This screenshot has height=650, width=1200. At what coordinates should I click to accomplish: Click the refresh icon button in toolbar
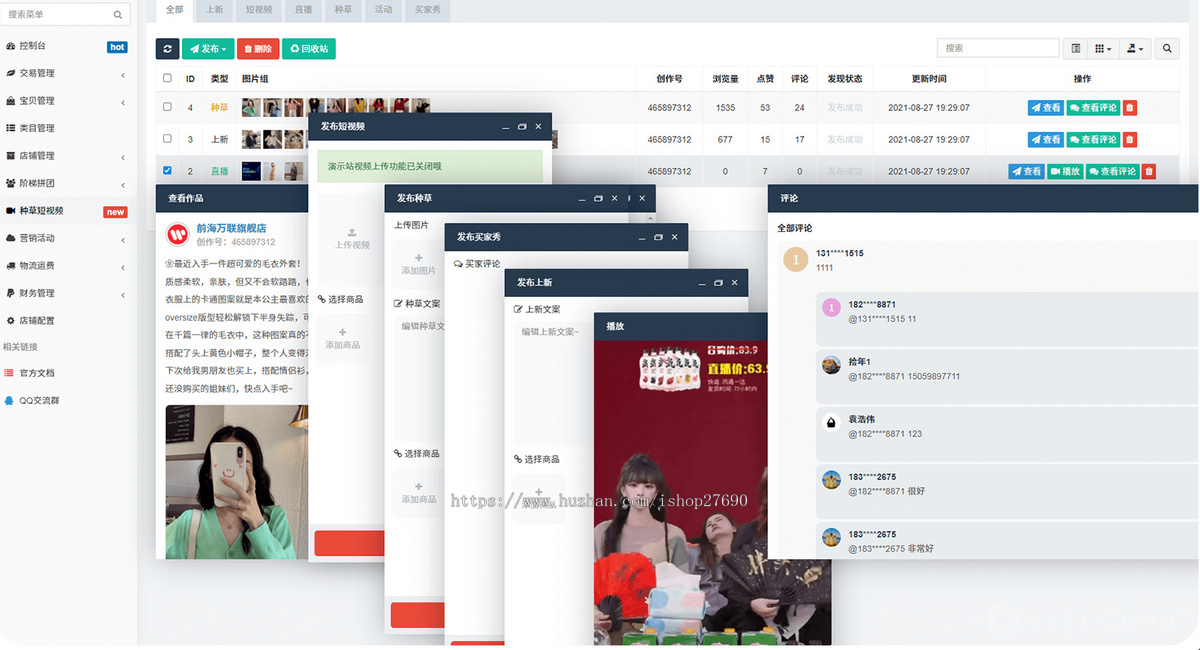point(167,48)
